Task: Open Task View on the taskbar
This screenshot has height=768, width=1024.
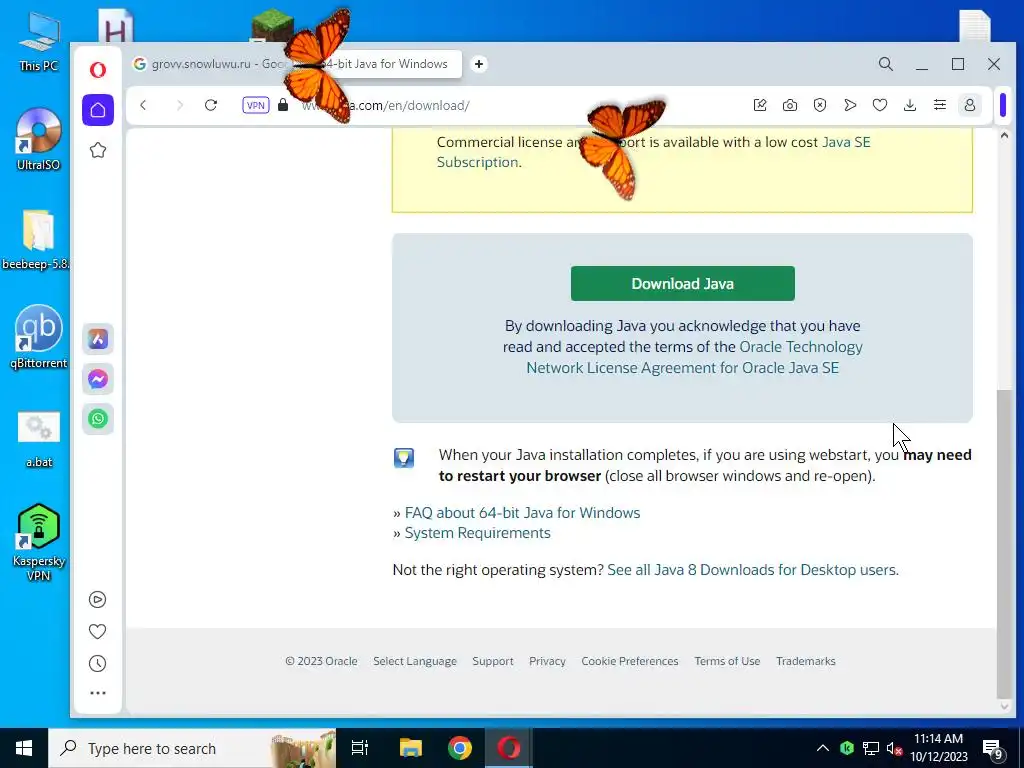Action: (x=360, y=748)
